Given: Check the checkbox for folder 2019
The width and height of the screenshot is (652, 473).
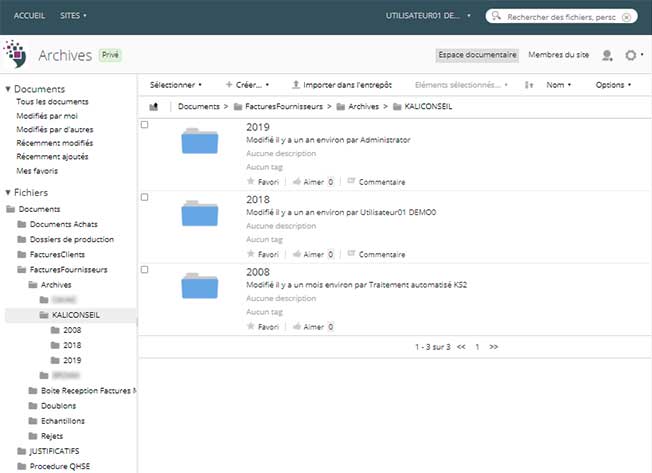Looking at the screenshot, I should coord(144,125).
